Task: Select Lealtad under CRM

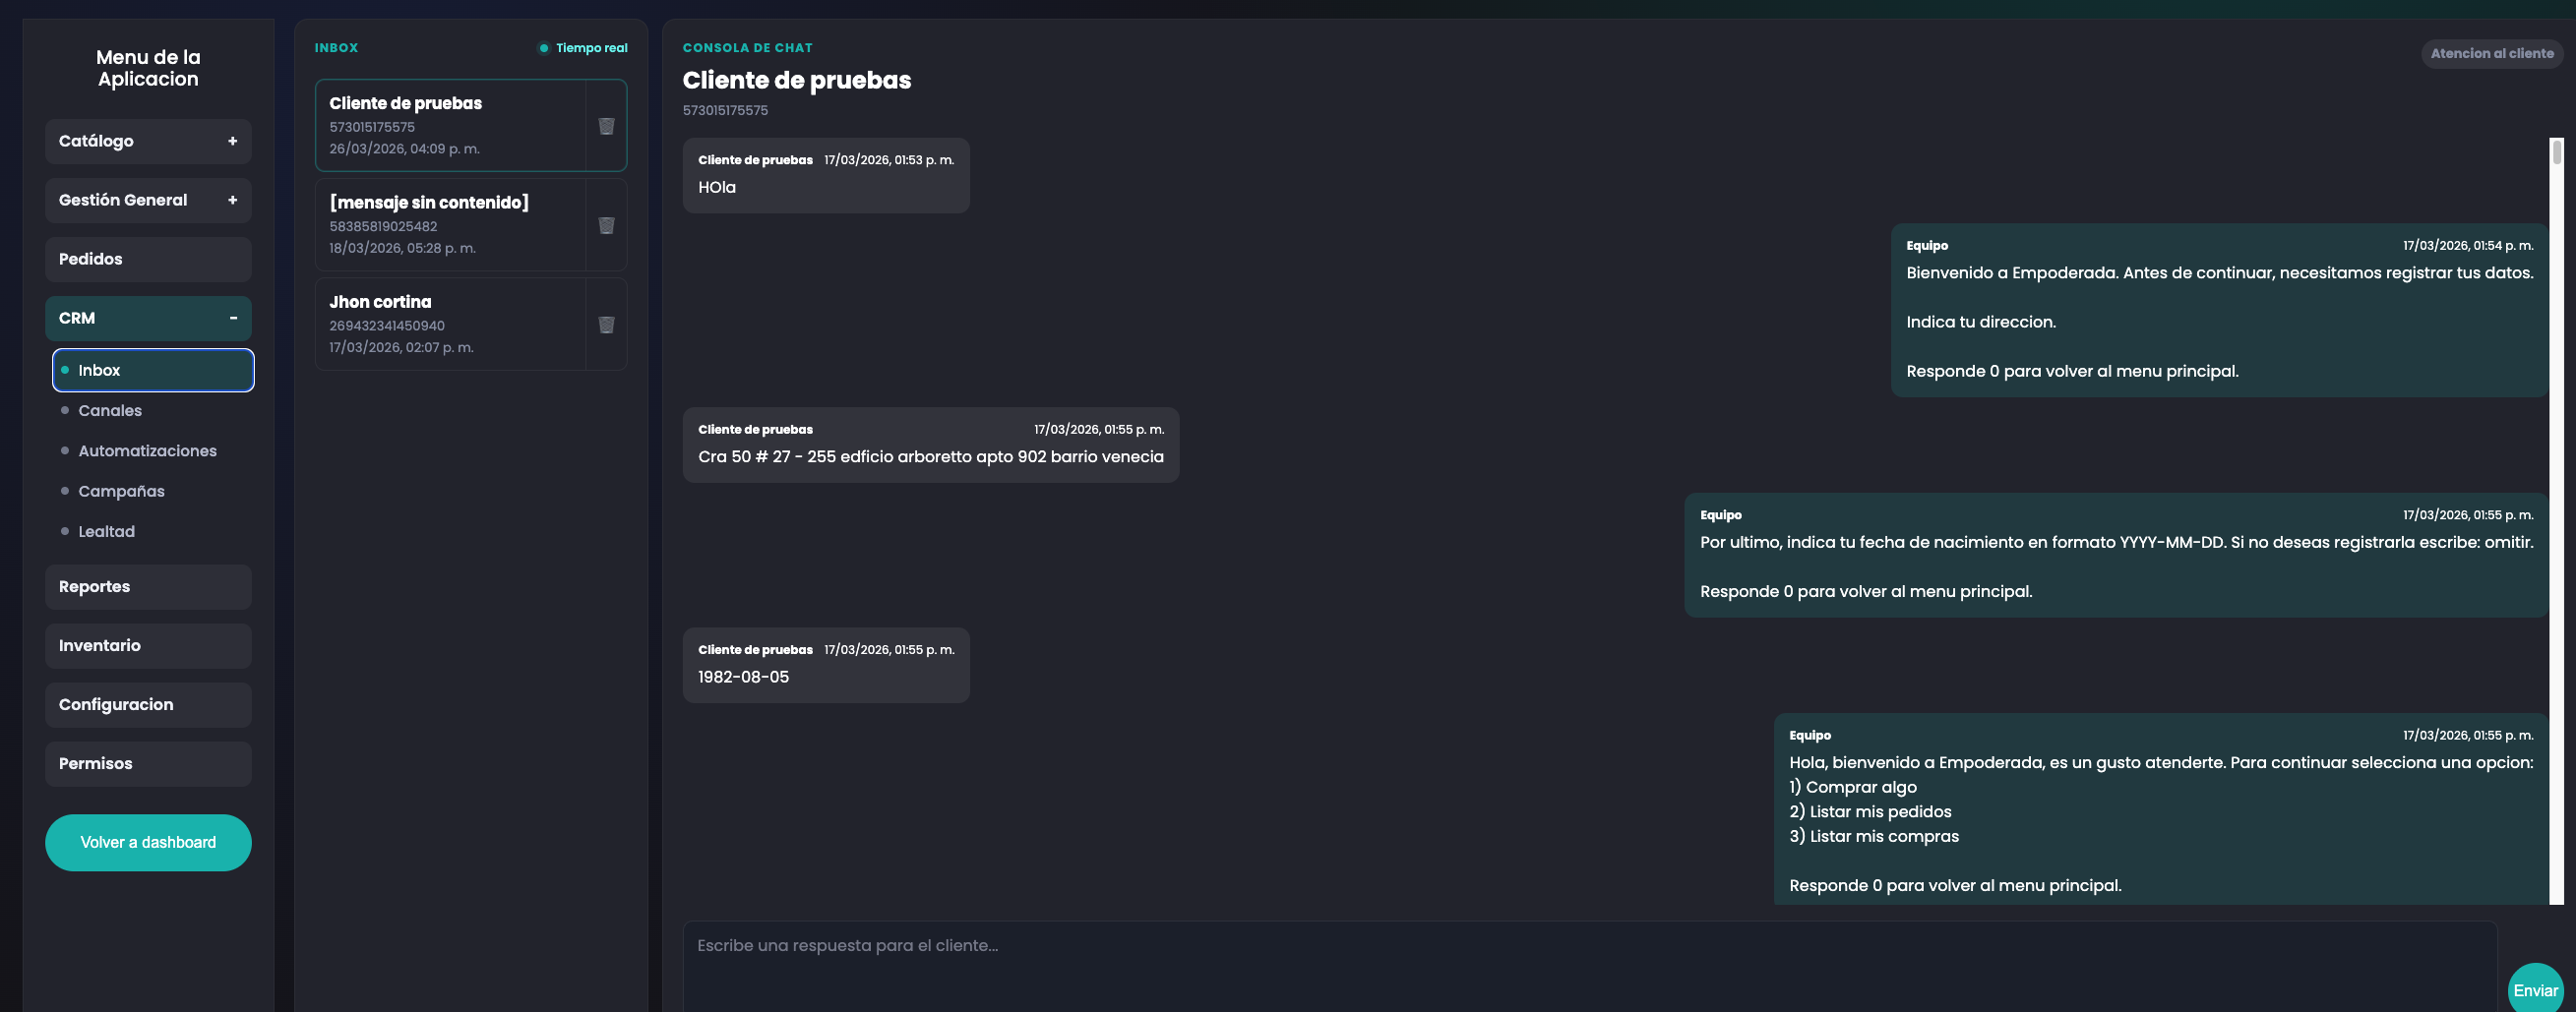Action: click(106, 532)
